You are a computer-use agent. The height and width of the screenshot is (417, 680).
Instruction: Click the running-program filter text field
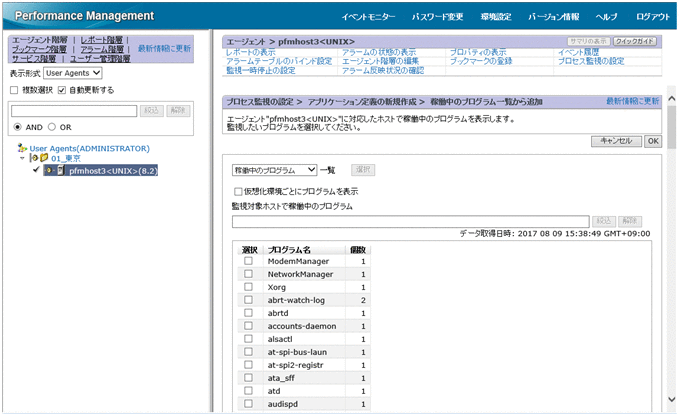coord(410,222)
